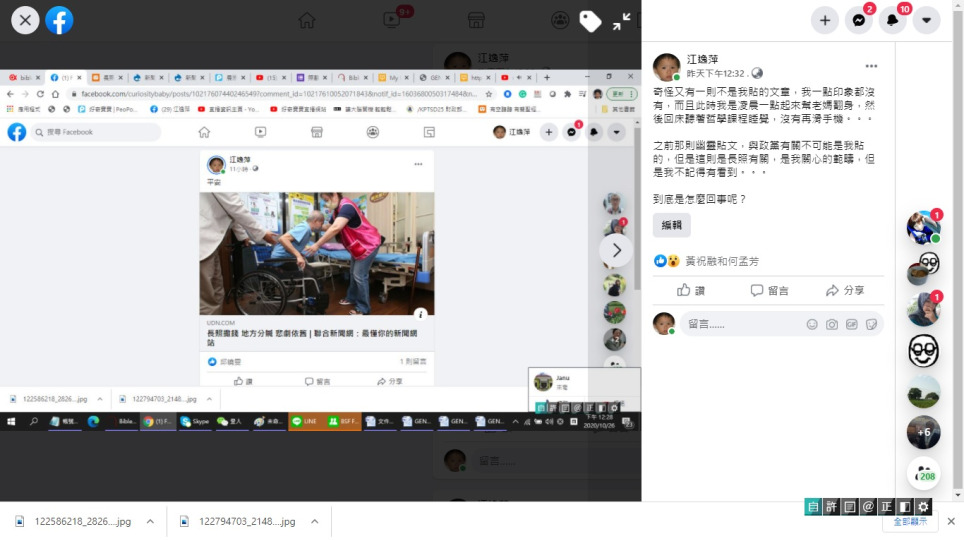This screenshot has width=964, height=540.
Task: Open post options three-dot menu
Action: (x=871, y=66)
